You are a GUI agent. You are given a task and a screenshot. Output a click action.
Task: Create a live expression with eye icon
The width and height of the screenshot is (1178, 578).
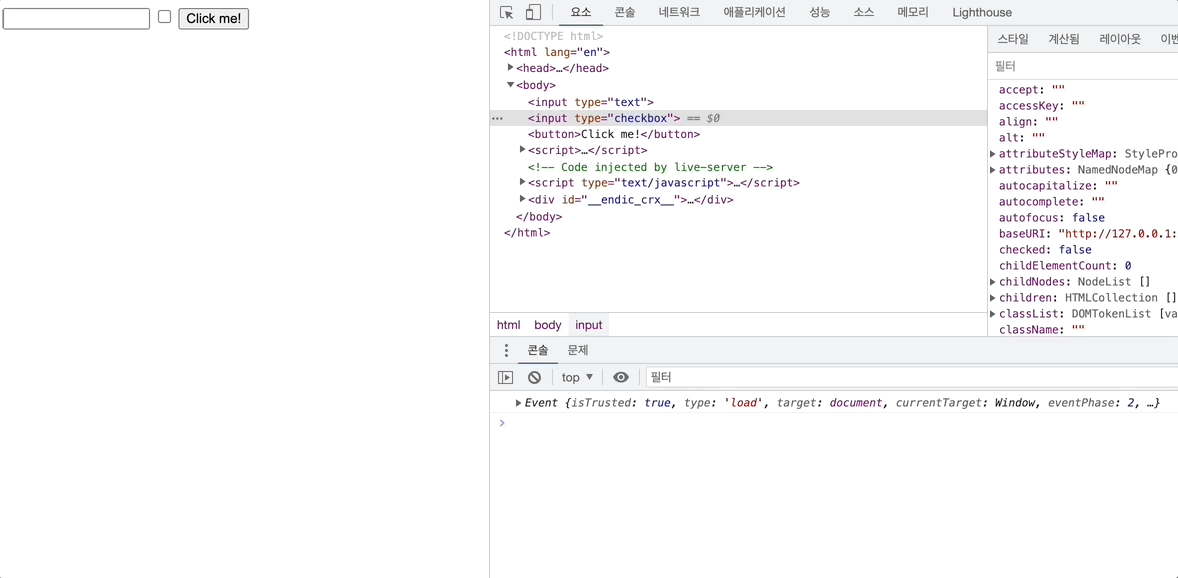pyautogui.click(x=621, y=377)
